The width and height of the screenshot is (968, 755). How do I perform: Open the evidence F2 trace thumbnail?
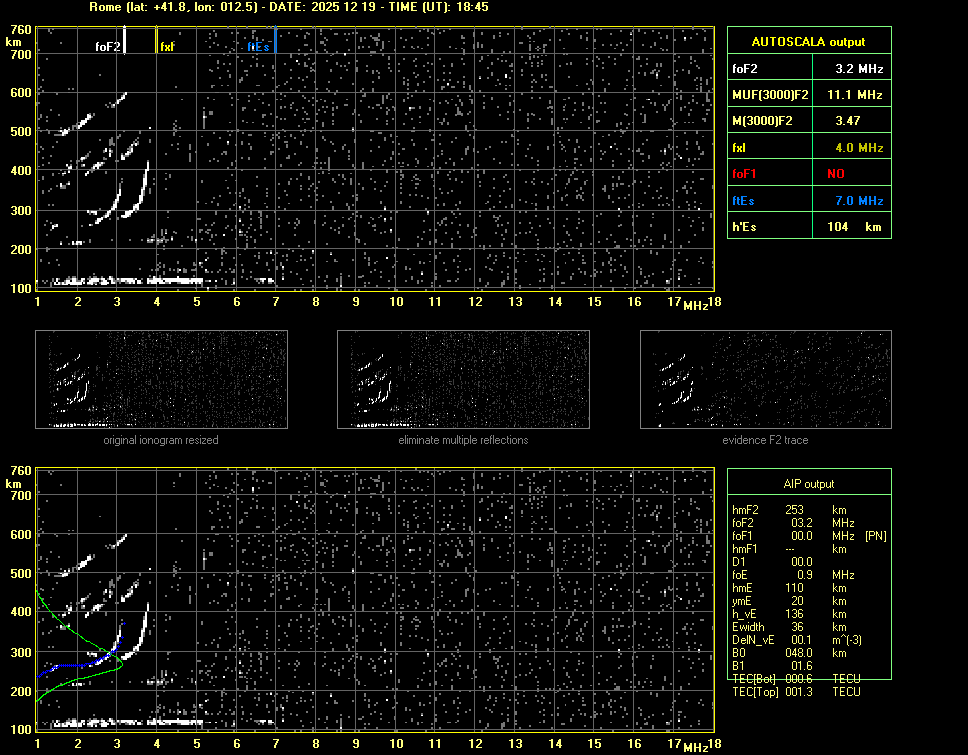[x=765, y=379]
